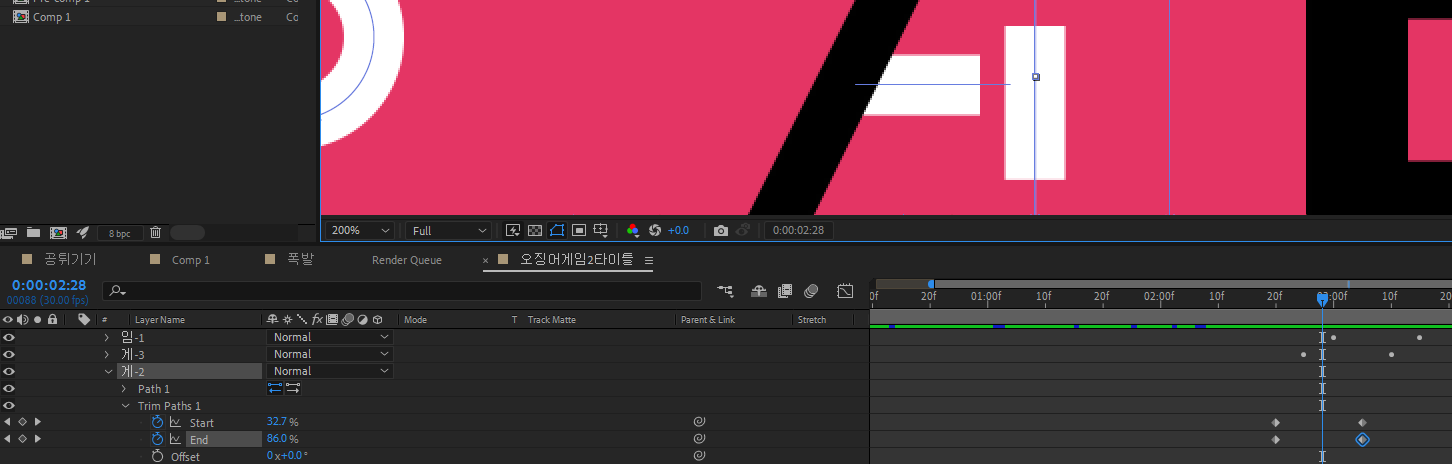Include Start property in graph editor set
Image resolution: width=1452 pixels, height=464 pixels.
click(x=175, y=422)
